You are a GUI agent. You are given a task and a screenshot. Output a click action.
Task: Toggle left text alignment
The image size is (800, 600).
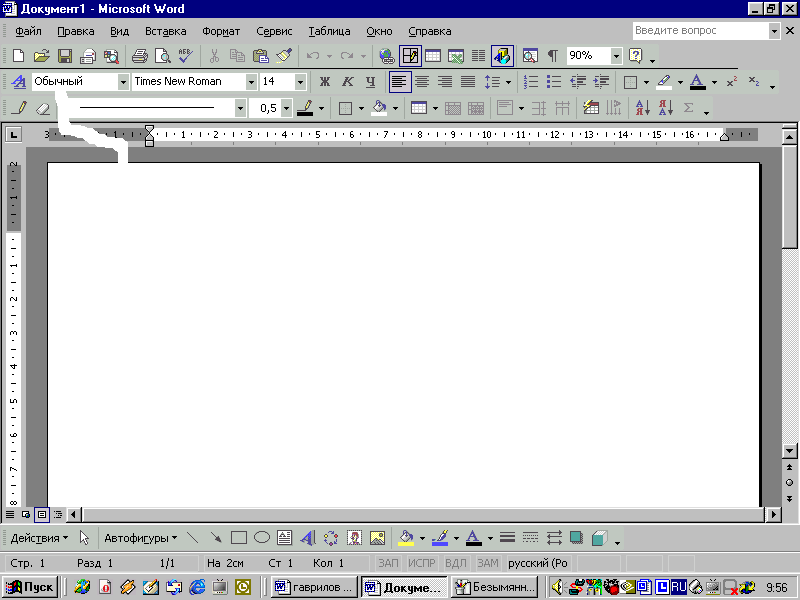(x=399, y=82)
